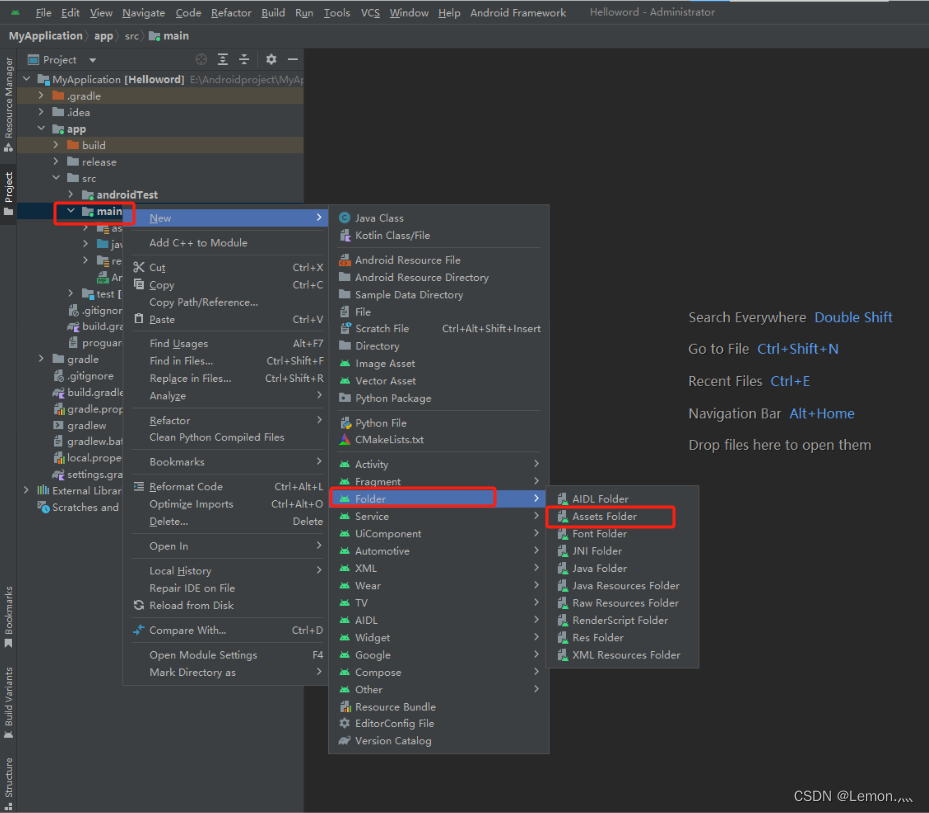Open the Compose submenu
The width and height of the screenshot is (929, 813).
coord(438,673)
